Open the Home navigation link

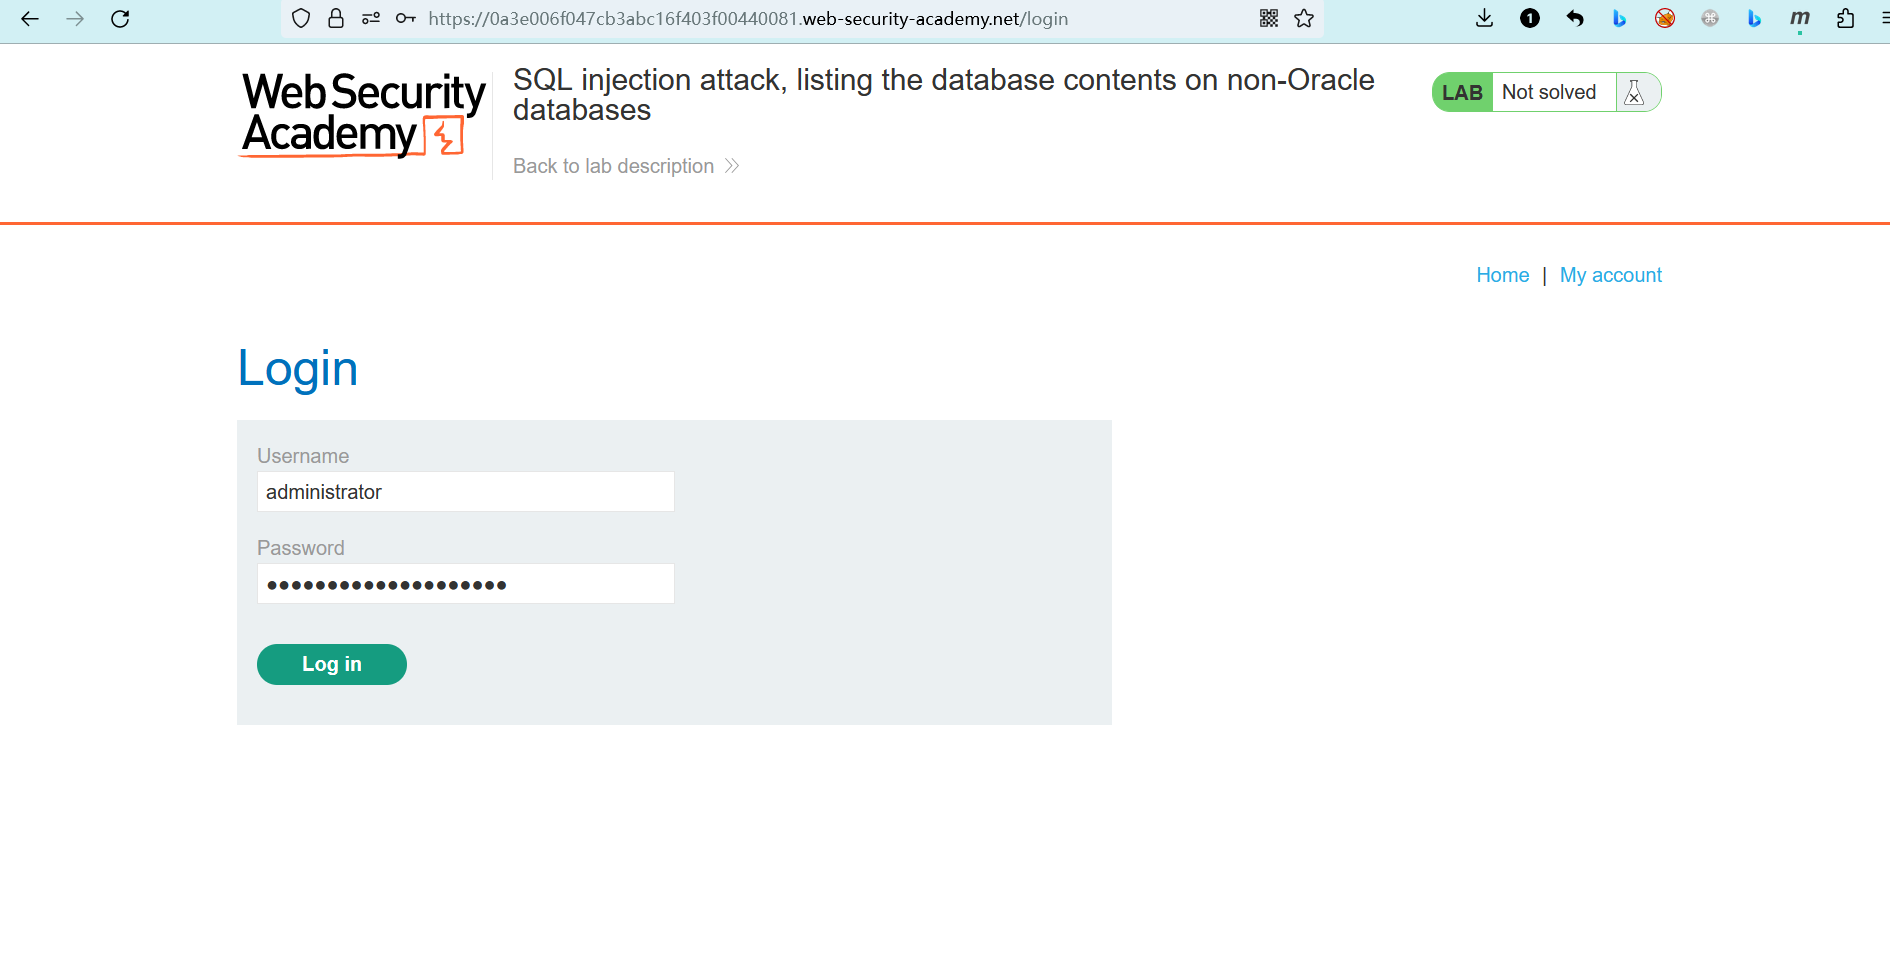coord(1502,275)
